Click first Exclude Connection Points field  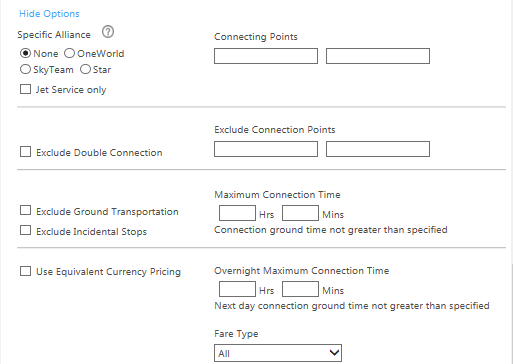pyautogui.click(x=266, y=149)
